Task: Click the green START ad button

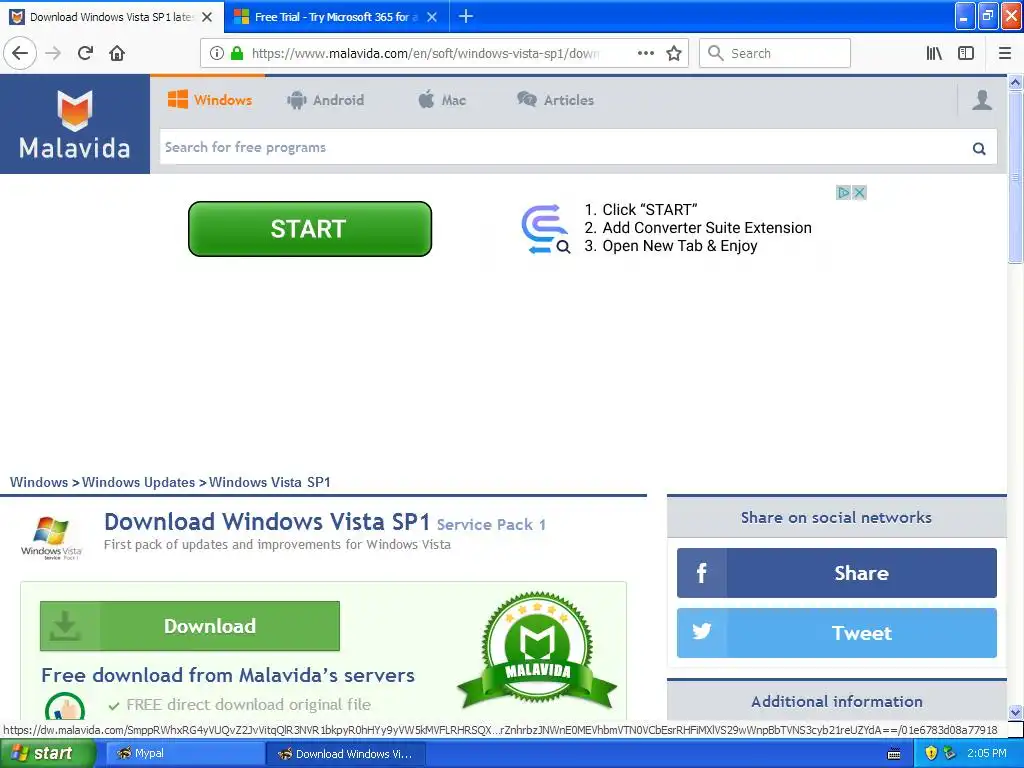Action: click(x=310, y=229)
